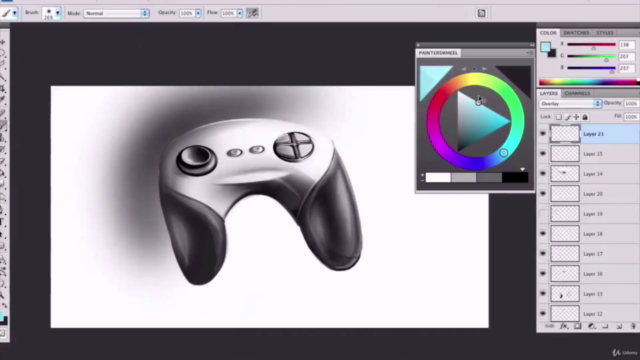Click background color swatch in Color panel

553,54
